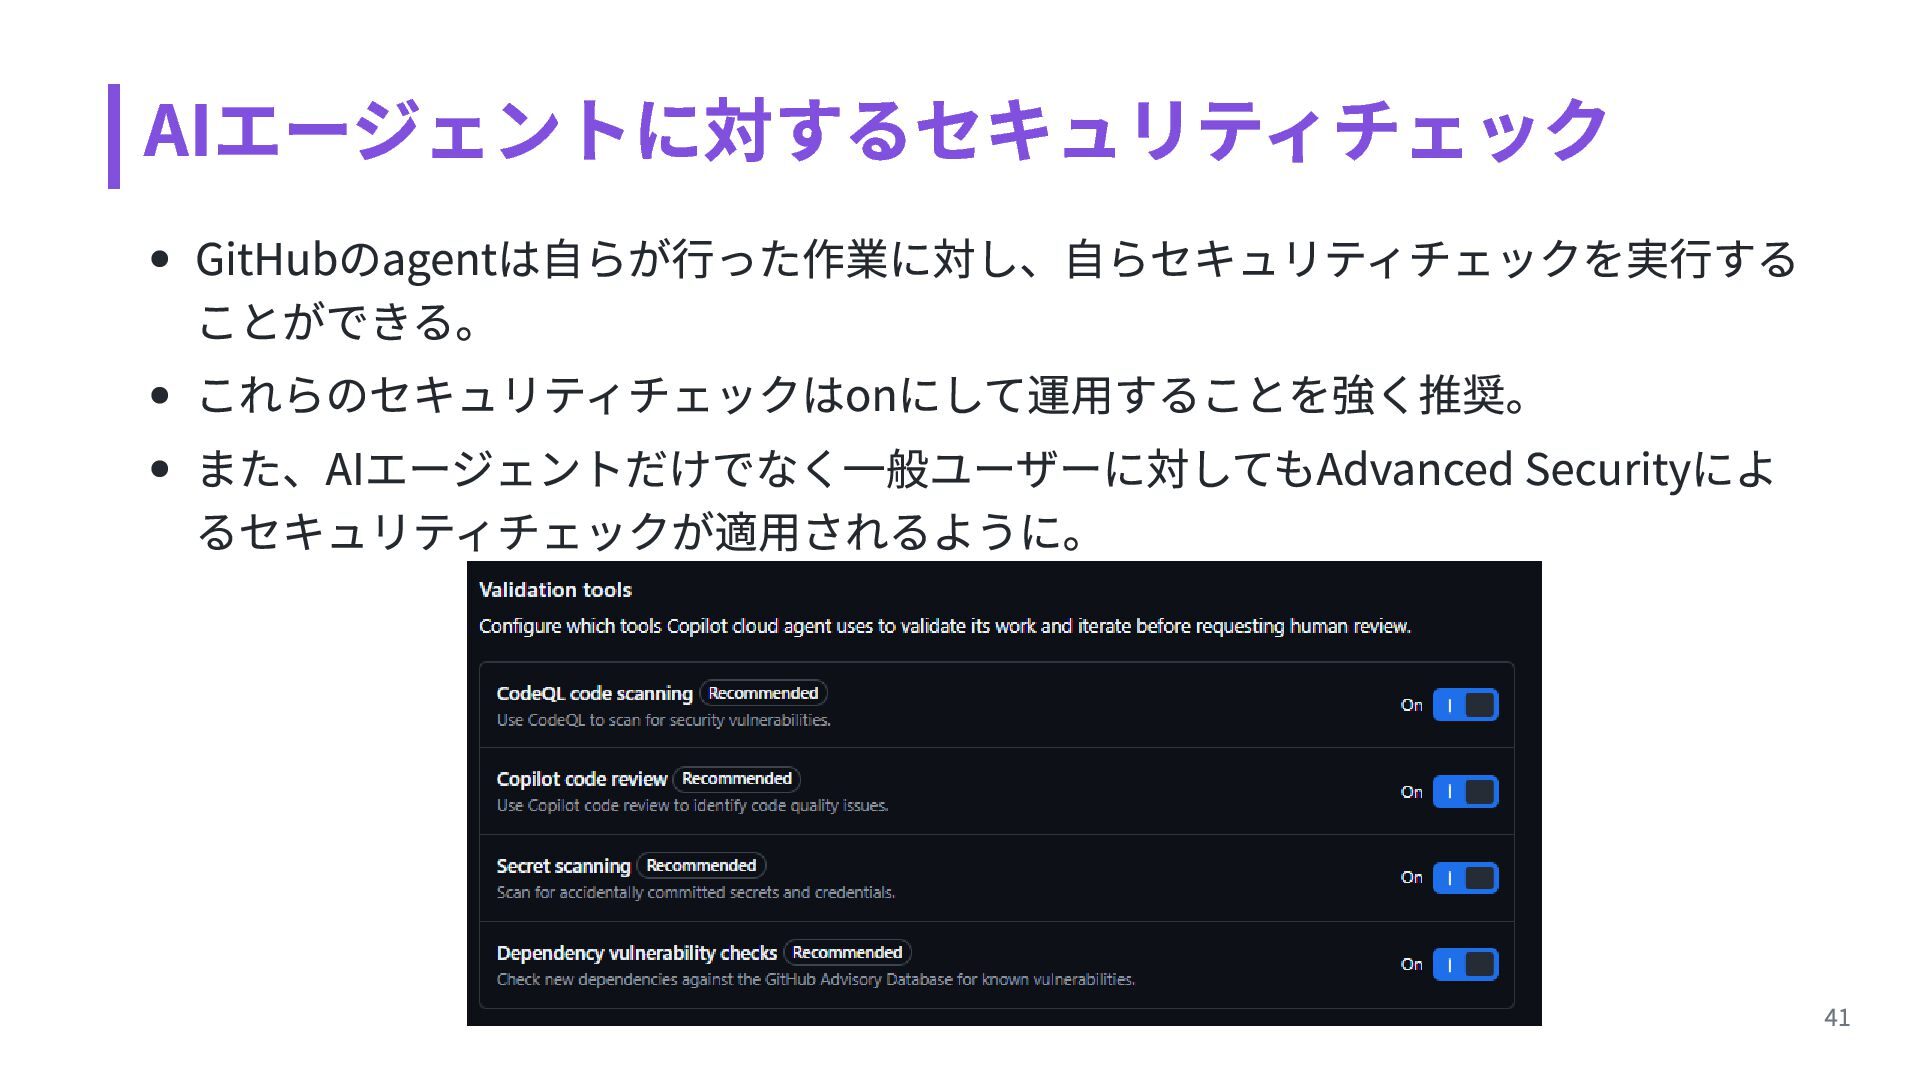This screenshot has height=1080, width=1920.
Task: Click the bullet mentioning Advanced Security
Action: 985,470
